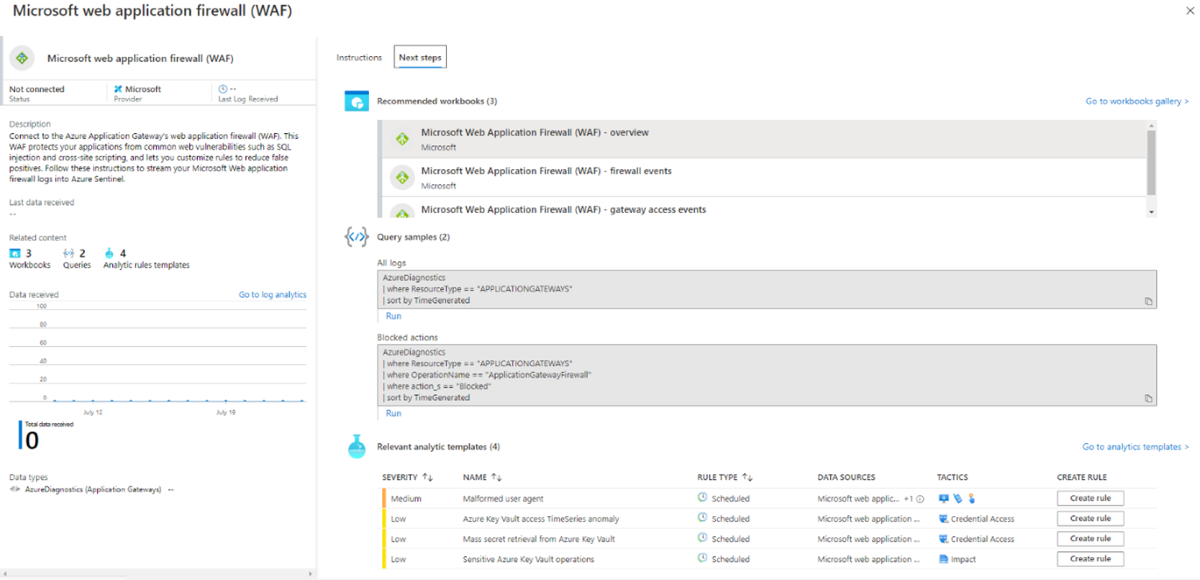The width and height of the screenshot is (1200, 580).
Task: Open WAF overview workbook
Action: [x=763, y=139]
